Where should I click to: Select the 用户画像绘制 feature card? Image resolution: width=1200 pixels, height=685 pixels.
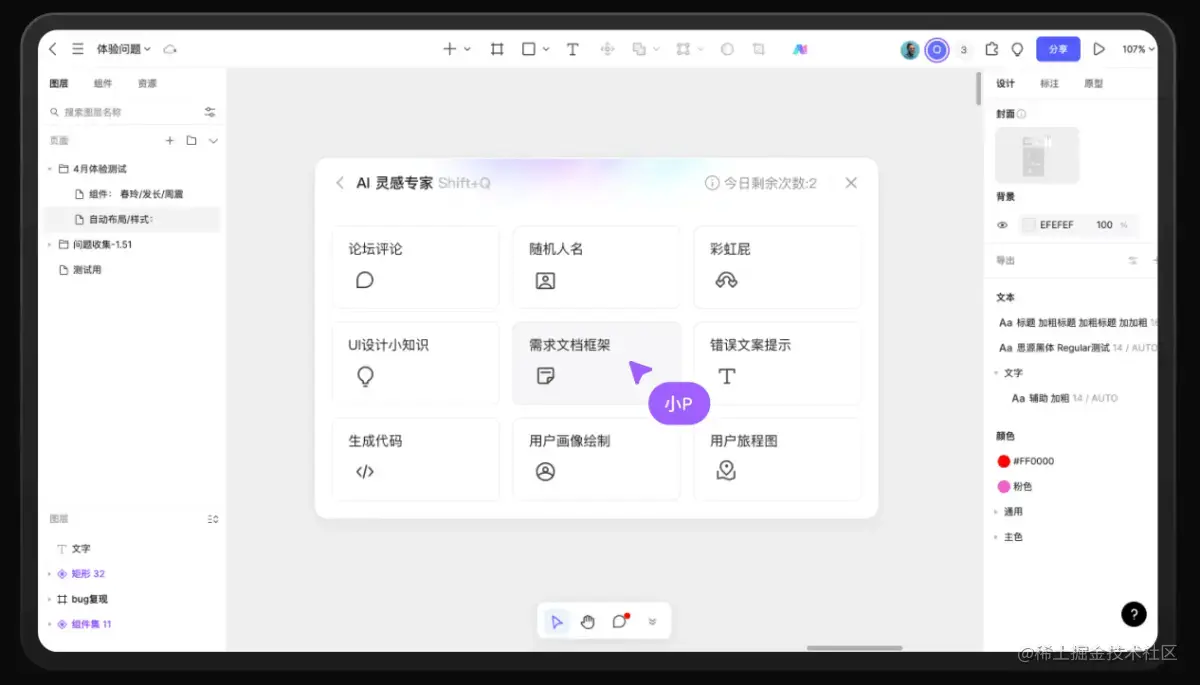(597, 459)
